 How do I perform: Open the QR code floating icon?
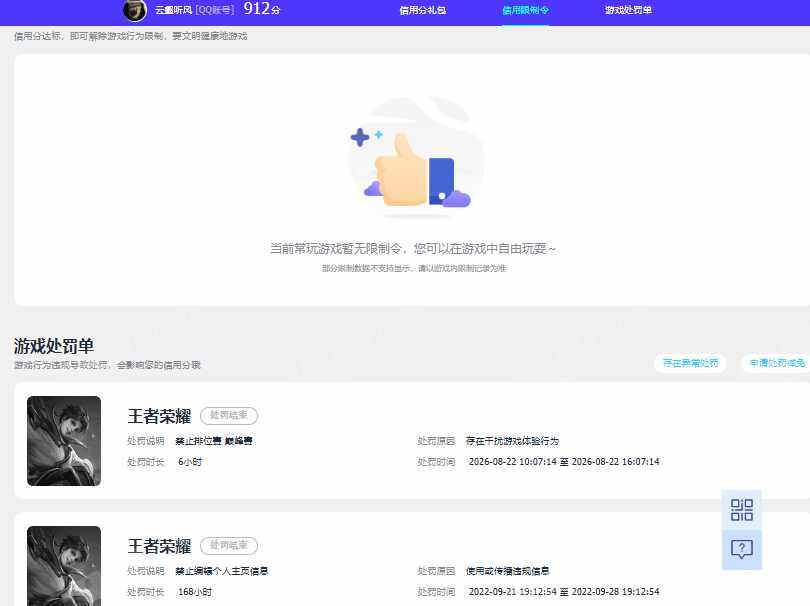click(x=742, y=509)
